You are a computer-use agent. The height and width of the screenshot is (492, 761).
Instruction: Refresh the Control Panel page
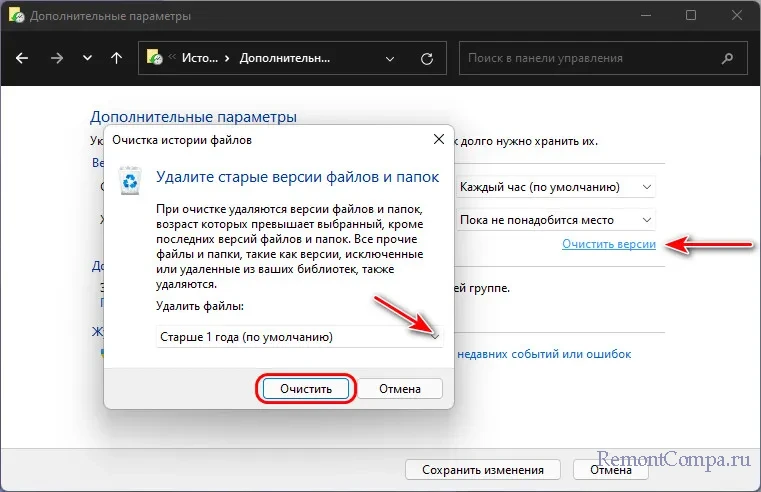click(x=427, y=58)
